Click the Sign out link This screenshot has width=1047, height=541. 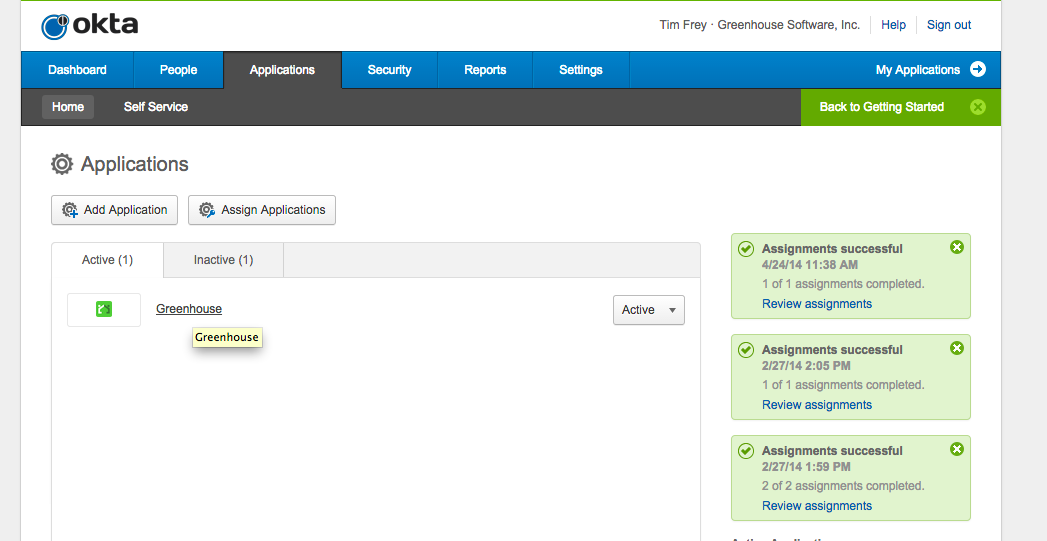pyautogui.click(x=949, y=25)
